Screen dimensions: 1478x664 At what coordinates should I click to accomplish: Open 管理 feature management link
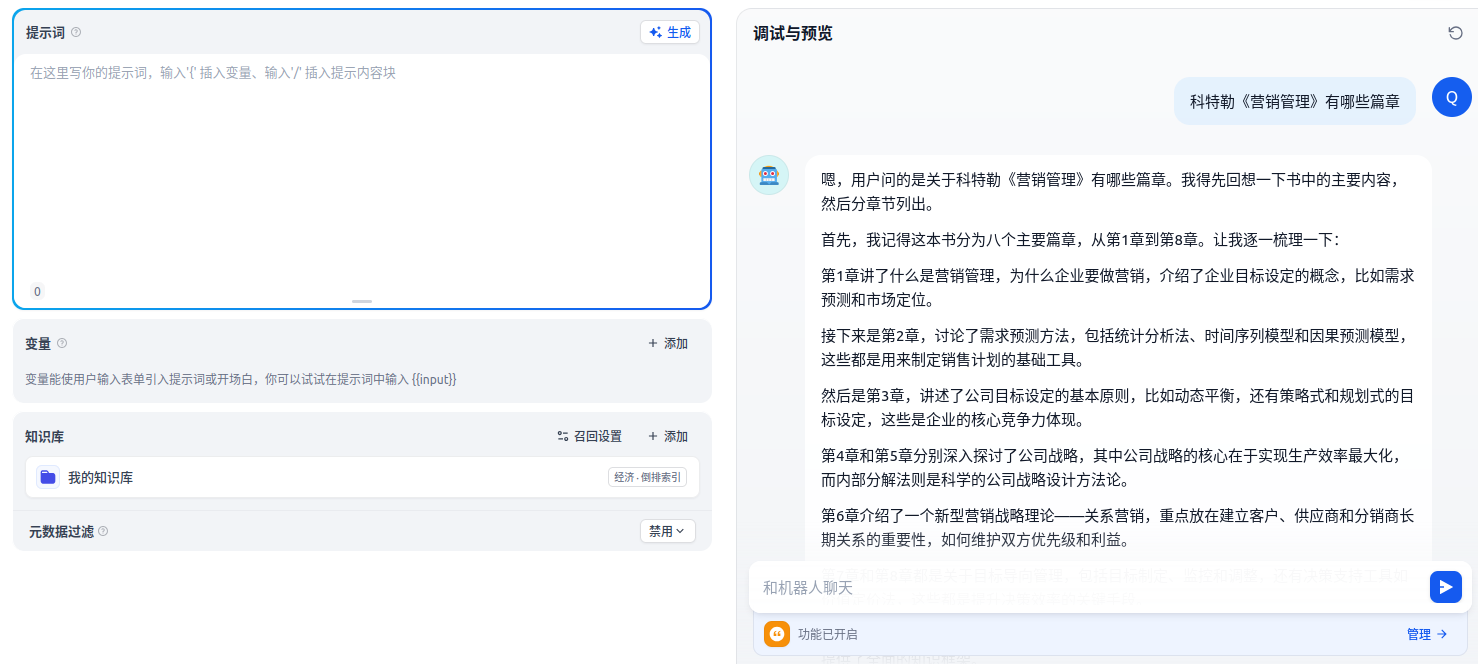point(1427,634)
